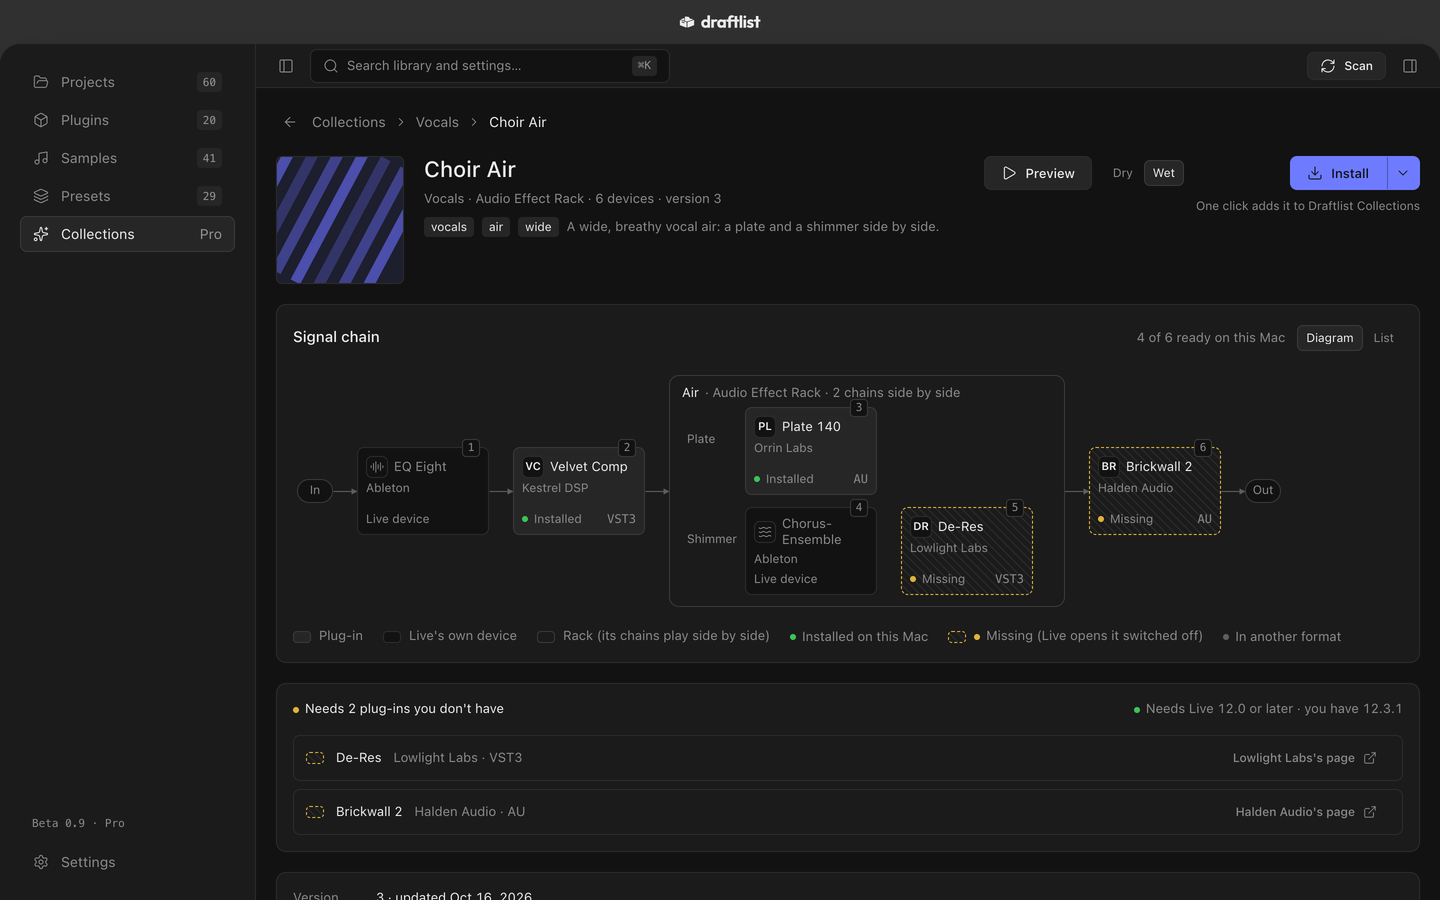Screen dimensions: 1440x900
Task: Click the Chorus-Ensemble device icon
Action: pos(765,532)
